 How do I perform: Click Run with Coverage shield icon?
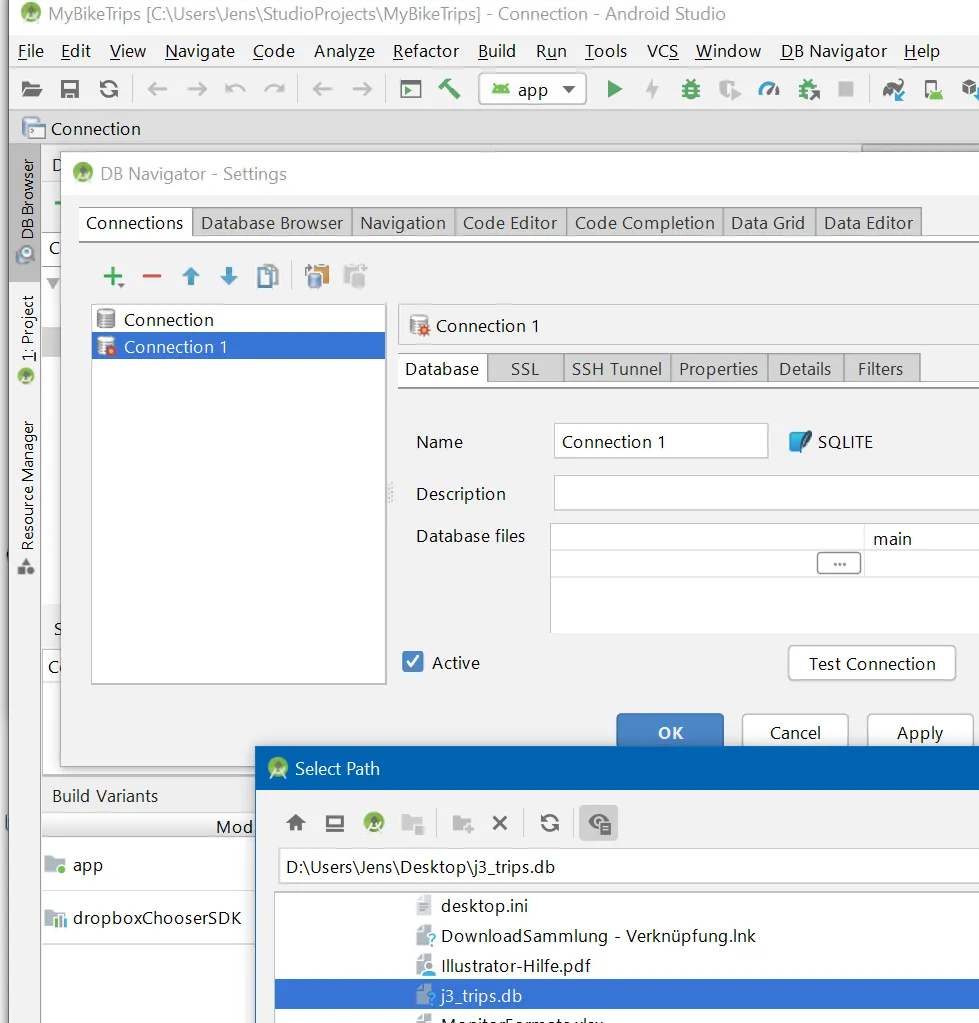point(729,89)
